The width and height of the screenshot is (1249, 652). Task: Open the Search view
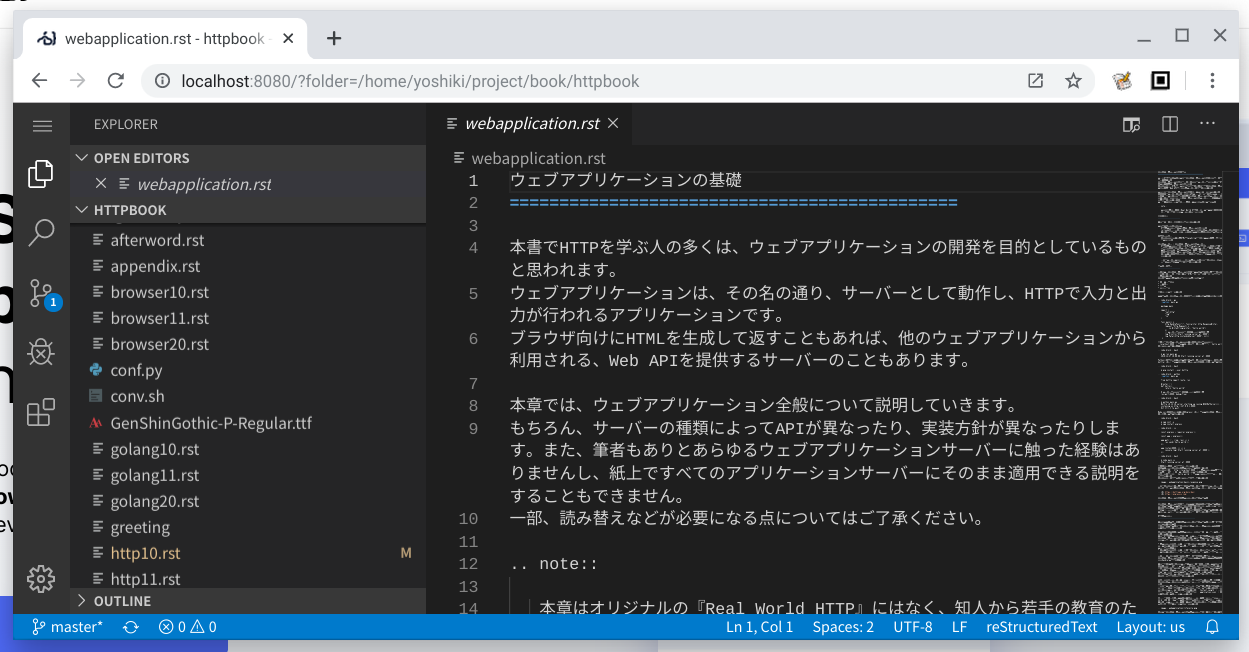point(40,232)
